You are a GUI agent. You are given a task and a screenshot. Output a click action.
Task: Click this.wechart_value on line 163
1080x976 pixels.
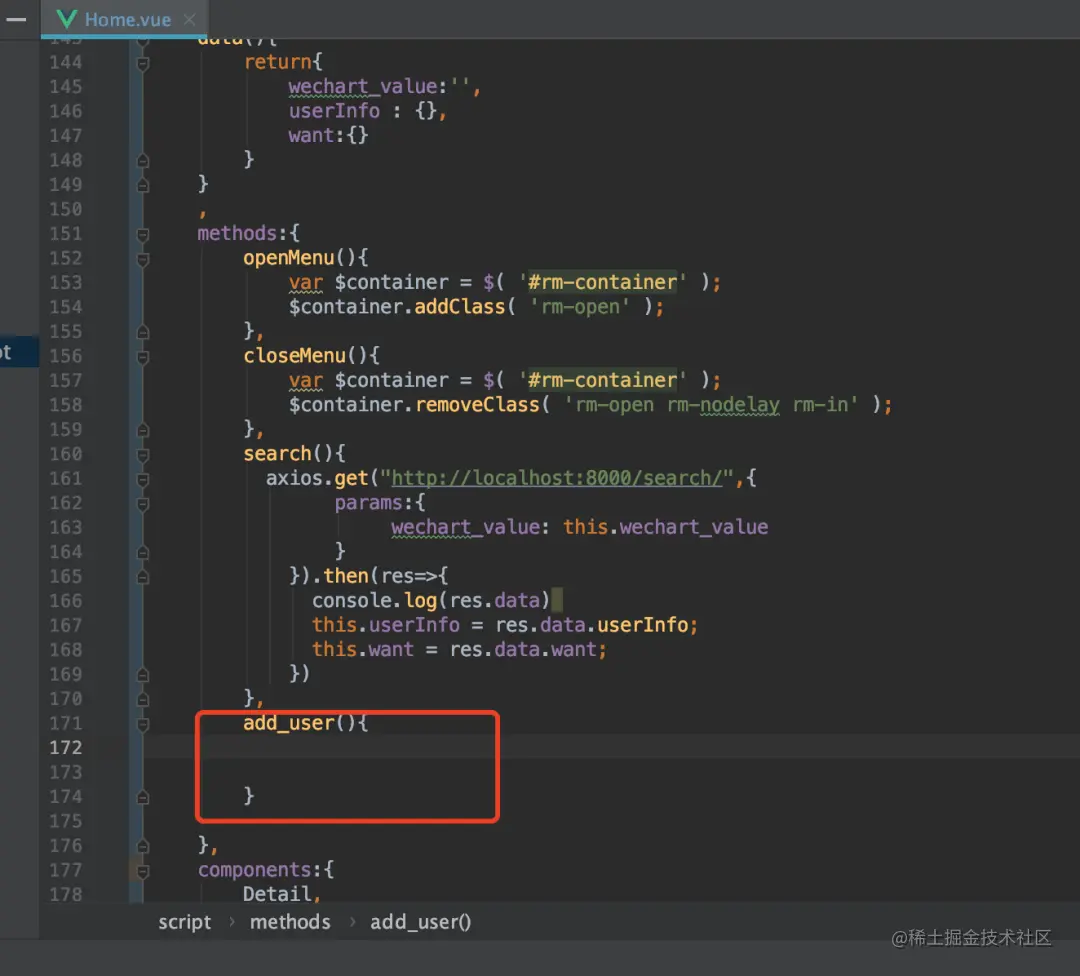click(665, 527)
